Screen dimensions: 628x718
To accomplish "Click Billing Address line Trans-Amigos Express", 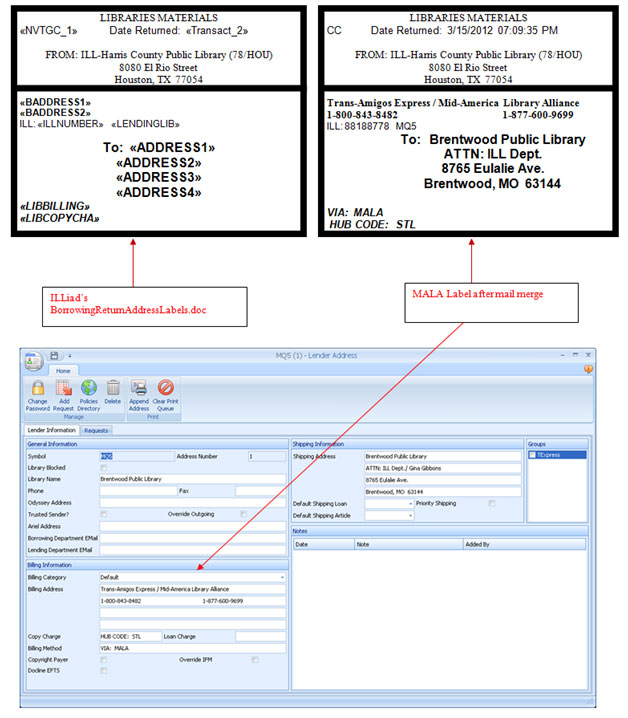I will [192, 589].
